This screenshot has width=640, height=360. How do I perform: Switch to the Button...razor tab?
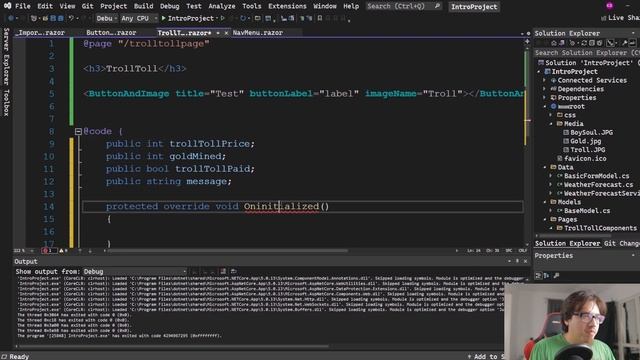(111, 33)
